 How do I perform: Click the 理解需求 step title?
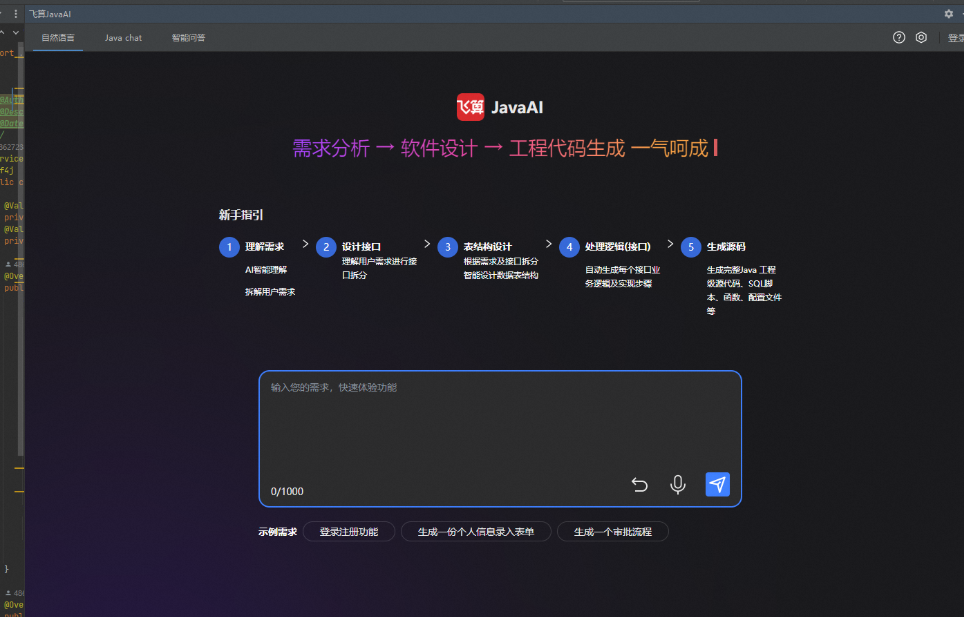[x=264, y=247]
